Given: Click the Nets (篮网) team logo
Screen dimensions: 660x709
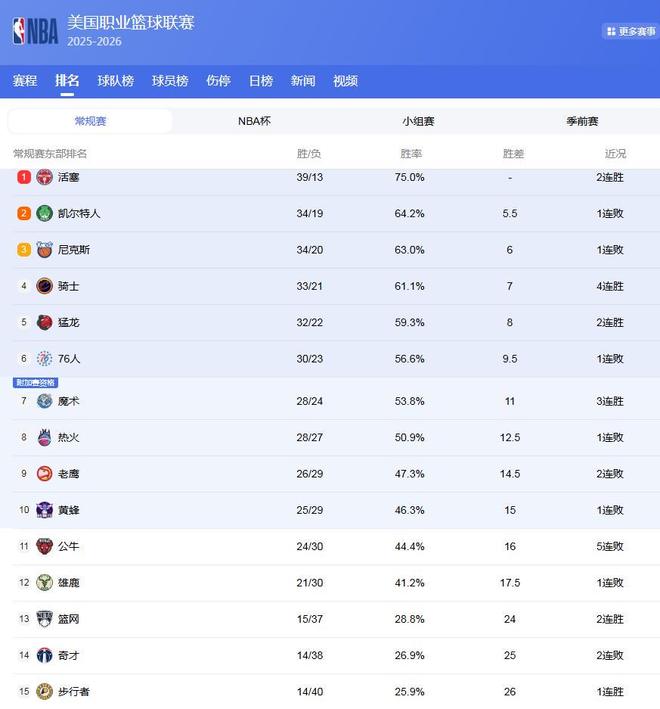Looking at the screenshot, I should pyautogui.click(x=44, y=619).
